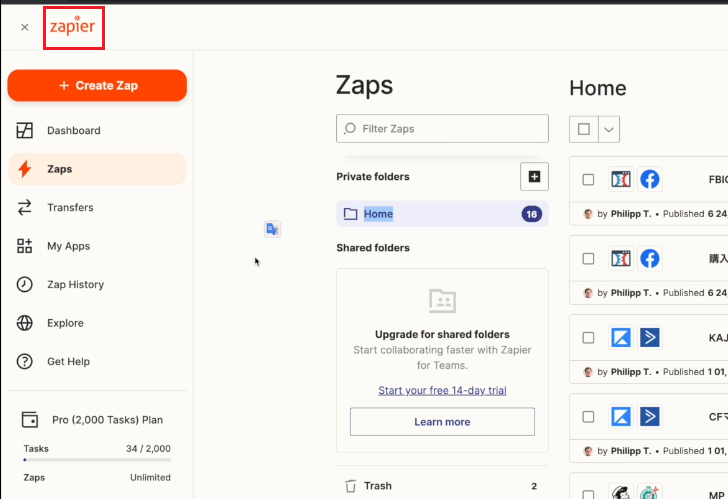Viewport: 728px width, 499px height.
Task: Click ActiveCampaign icon in the CF Zap row
Action: tap(650, 416)
